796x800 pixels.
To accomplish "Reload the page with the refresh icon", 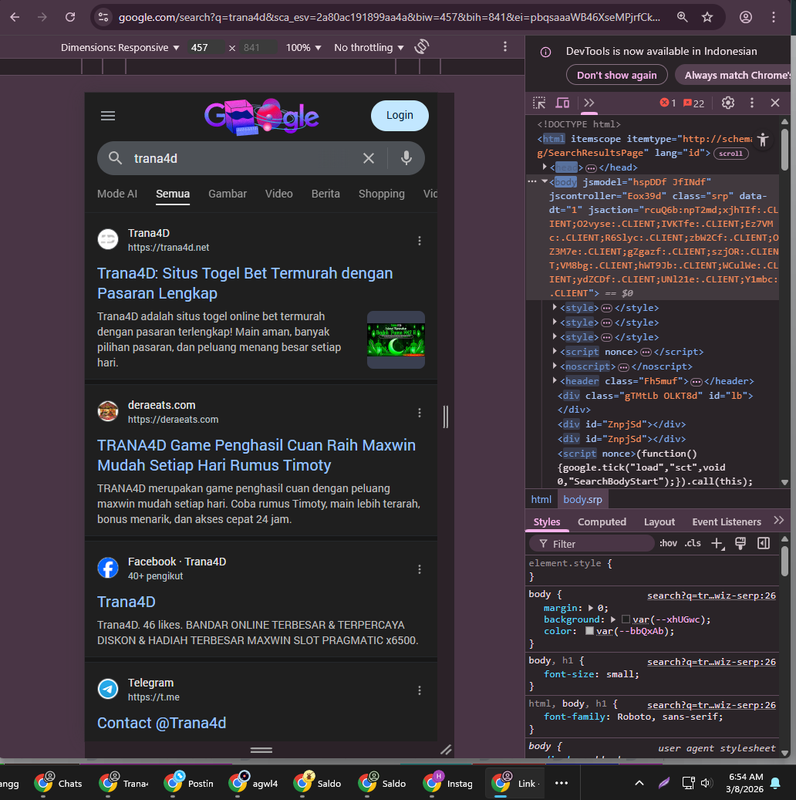I will coord(70,17).
